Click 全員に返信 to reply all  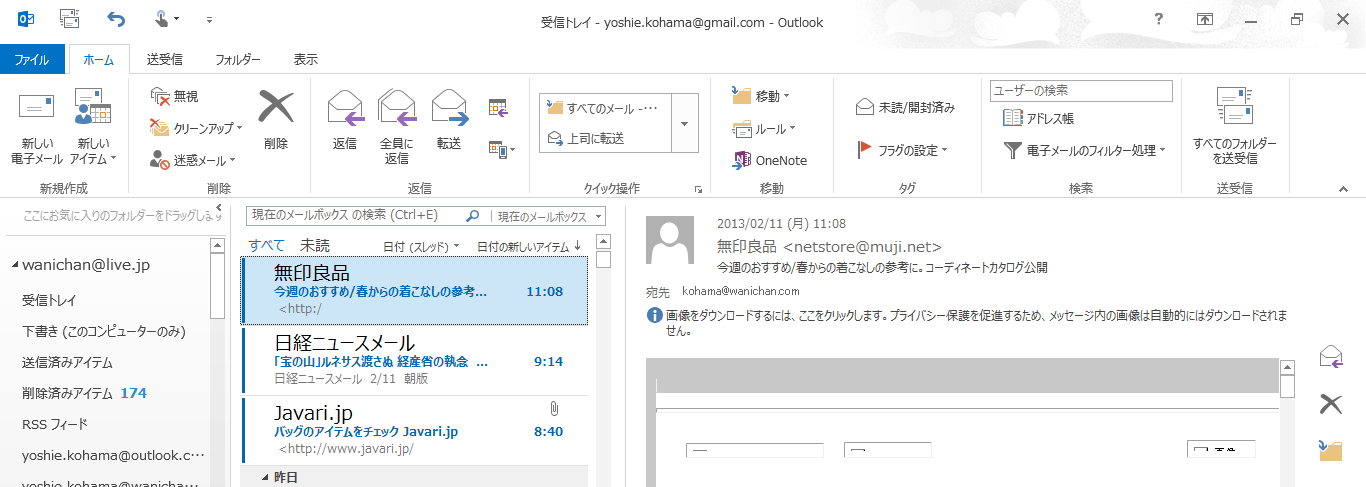[397, 126]
